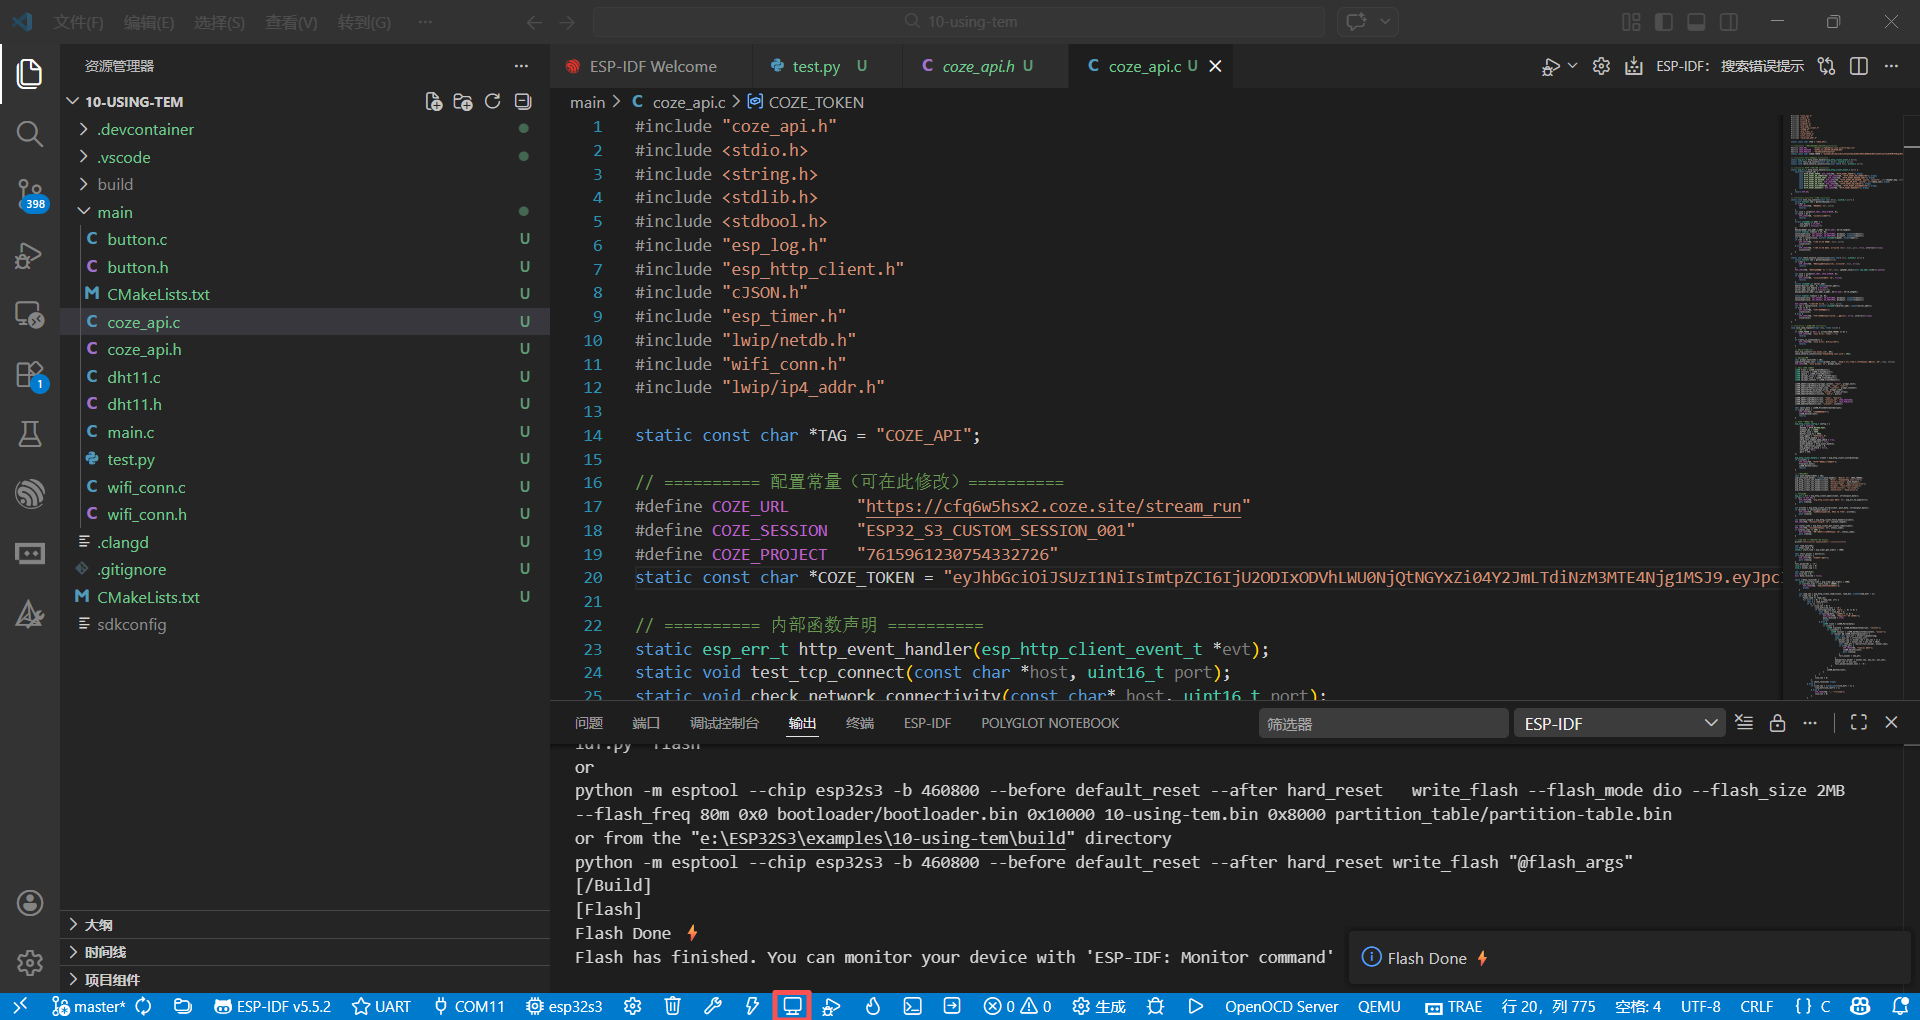1920x1020 pixels.
Task: Expand the 大纲 outline section
Action: [x=99, y=925]
